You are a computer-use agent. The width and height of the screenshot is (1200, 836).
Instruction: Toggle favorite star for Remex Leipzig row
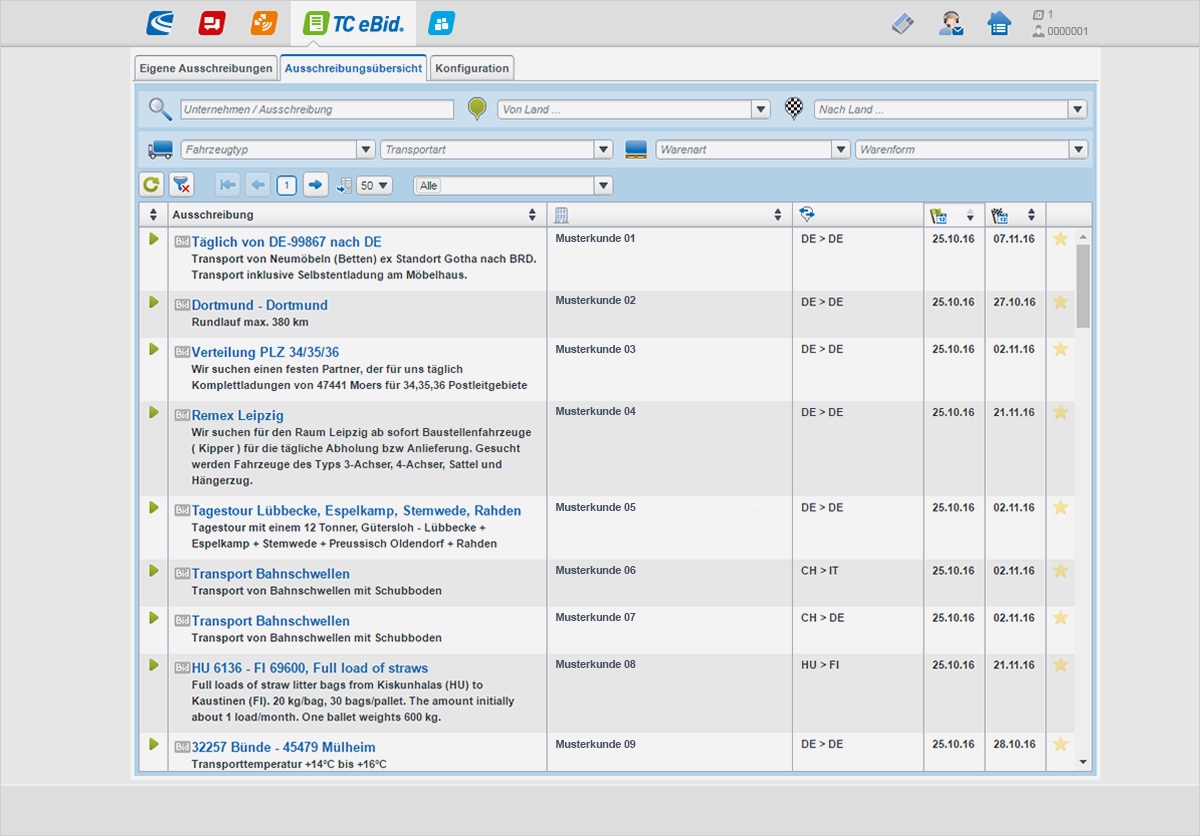(x=1061, y=412)
